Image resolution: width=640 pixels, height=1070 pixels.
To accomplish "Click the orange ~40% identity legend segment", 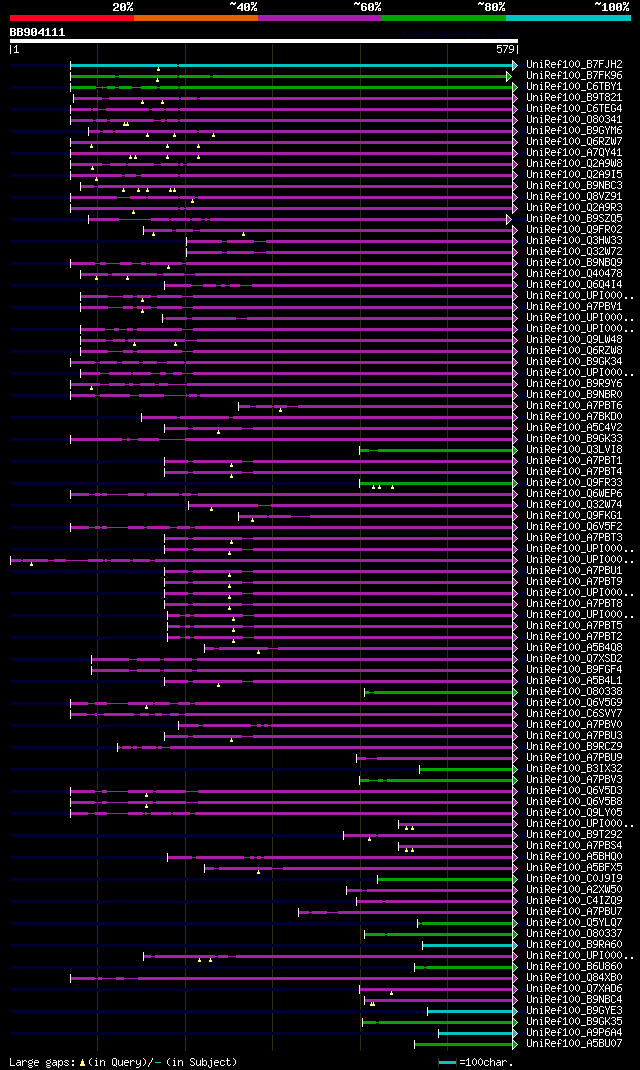I will pyautogui.click(x=196, y=18).
